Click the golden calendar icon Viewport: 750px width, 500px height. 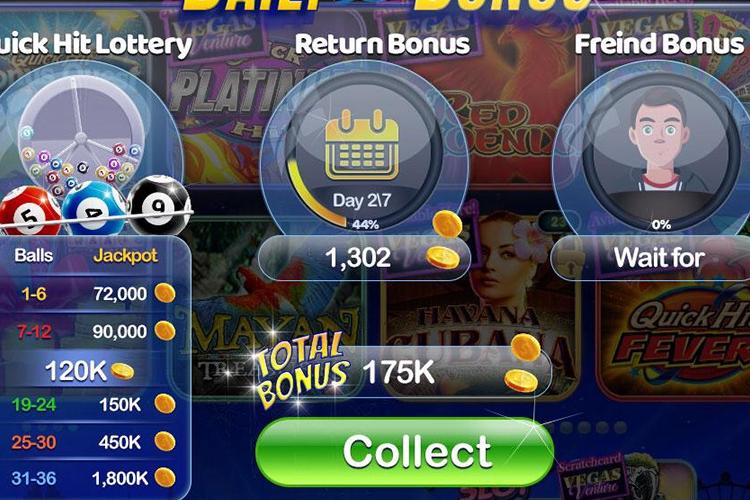(x=362, y=144)
